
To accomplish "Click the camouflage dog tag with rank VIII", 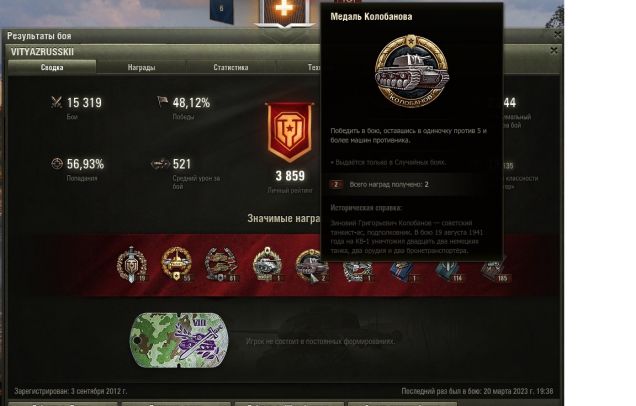I will [179, 341].
